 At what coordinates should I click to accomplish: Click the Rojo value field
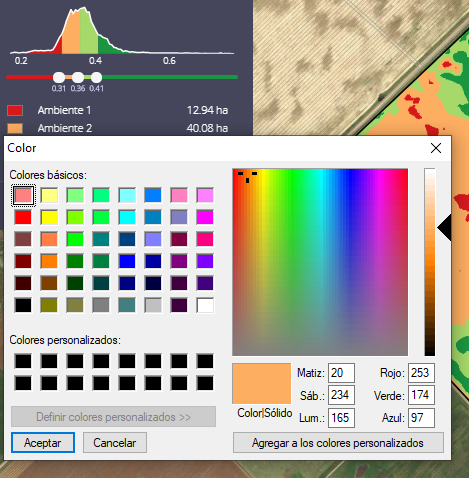pyautogui.click(x=421, y=373)
